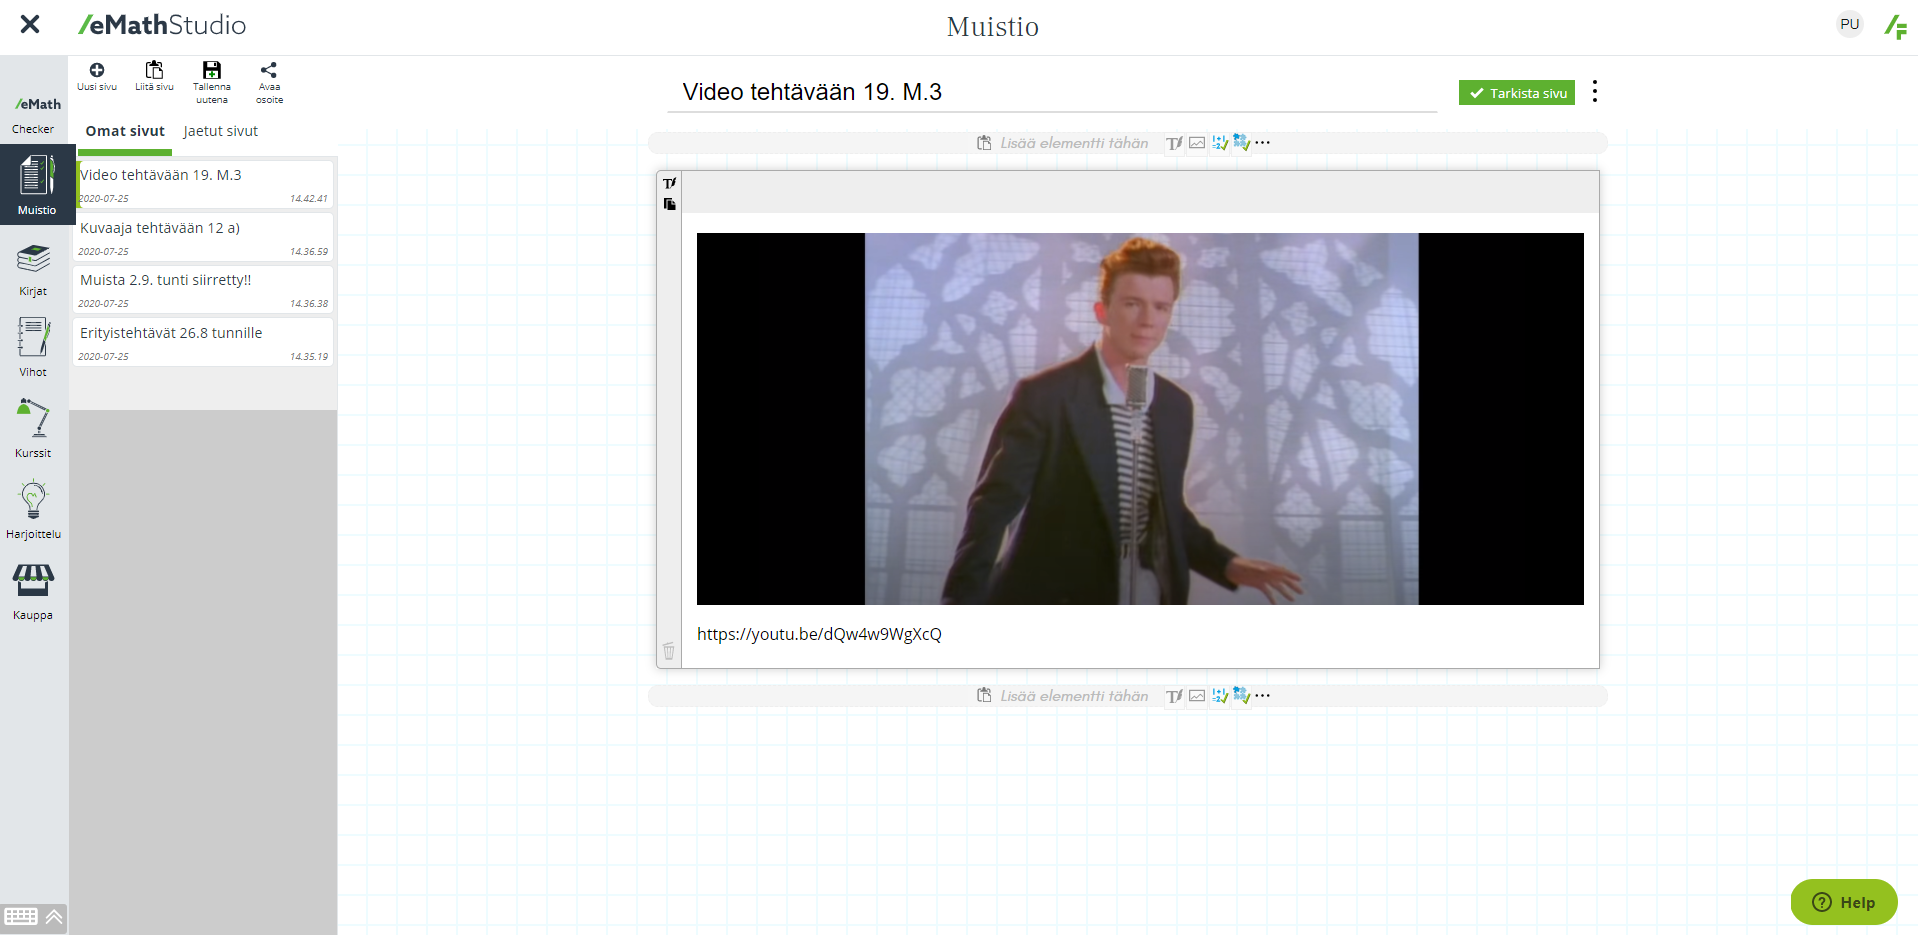Click the Tarkista sivu button
1918x935 pixels.
tap(1517, 93)
